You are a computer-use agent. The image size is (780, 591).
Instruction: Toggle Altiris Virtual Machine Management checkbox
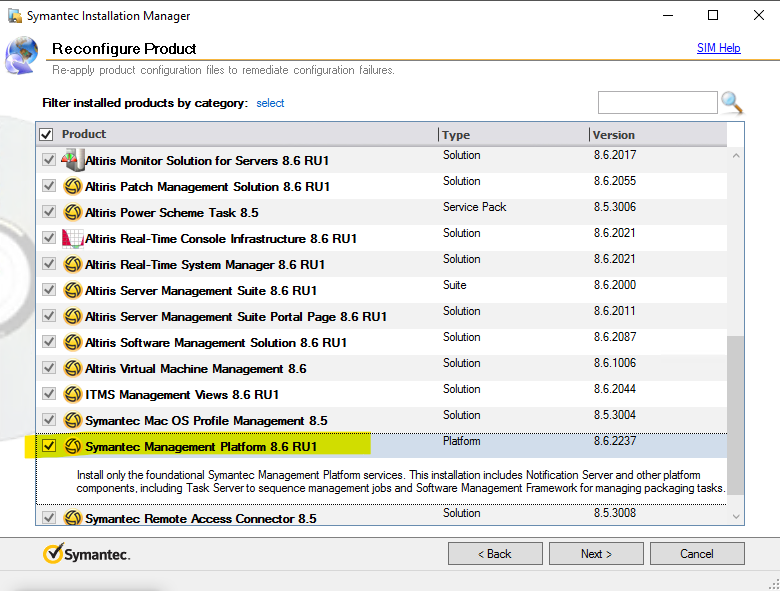[x=48, y=368]
